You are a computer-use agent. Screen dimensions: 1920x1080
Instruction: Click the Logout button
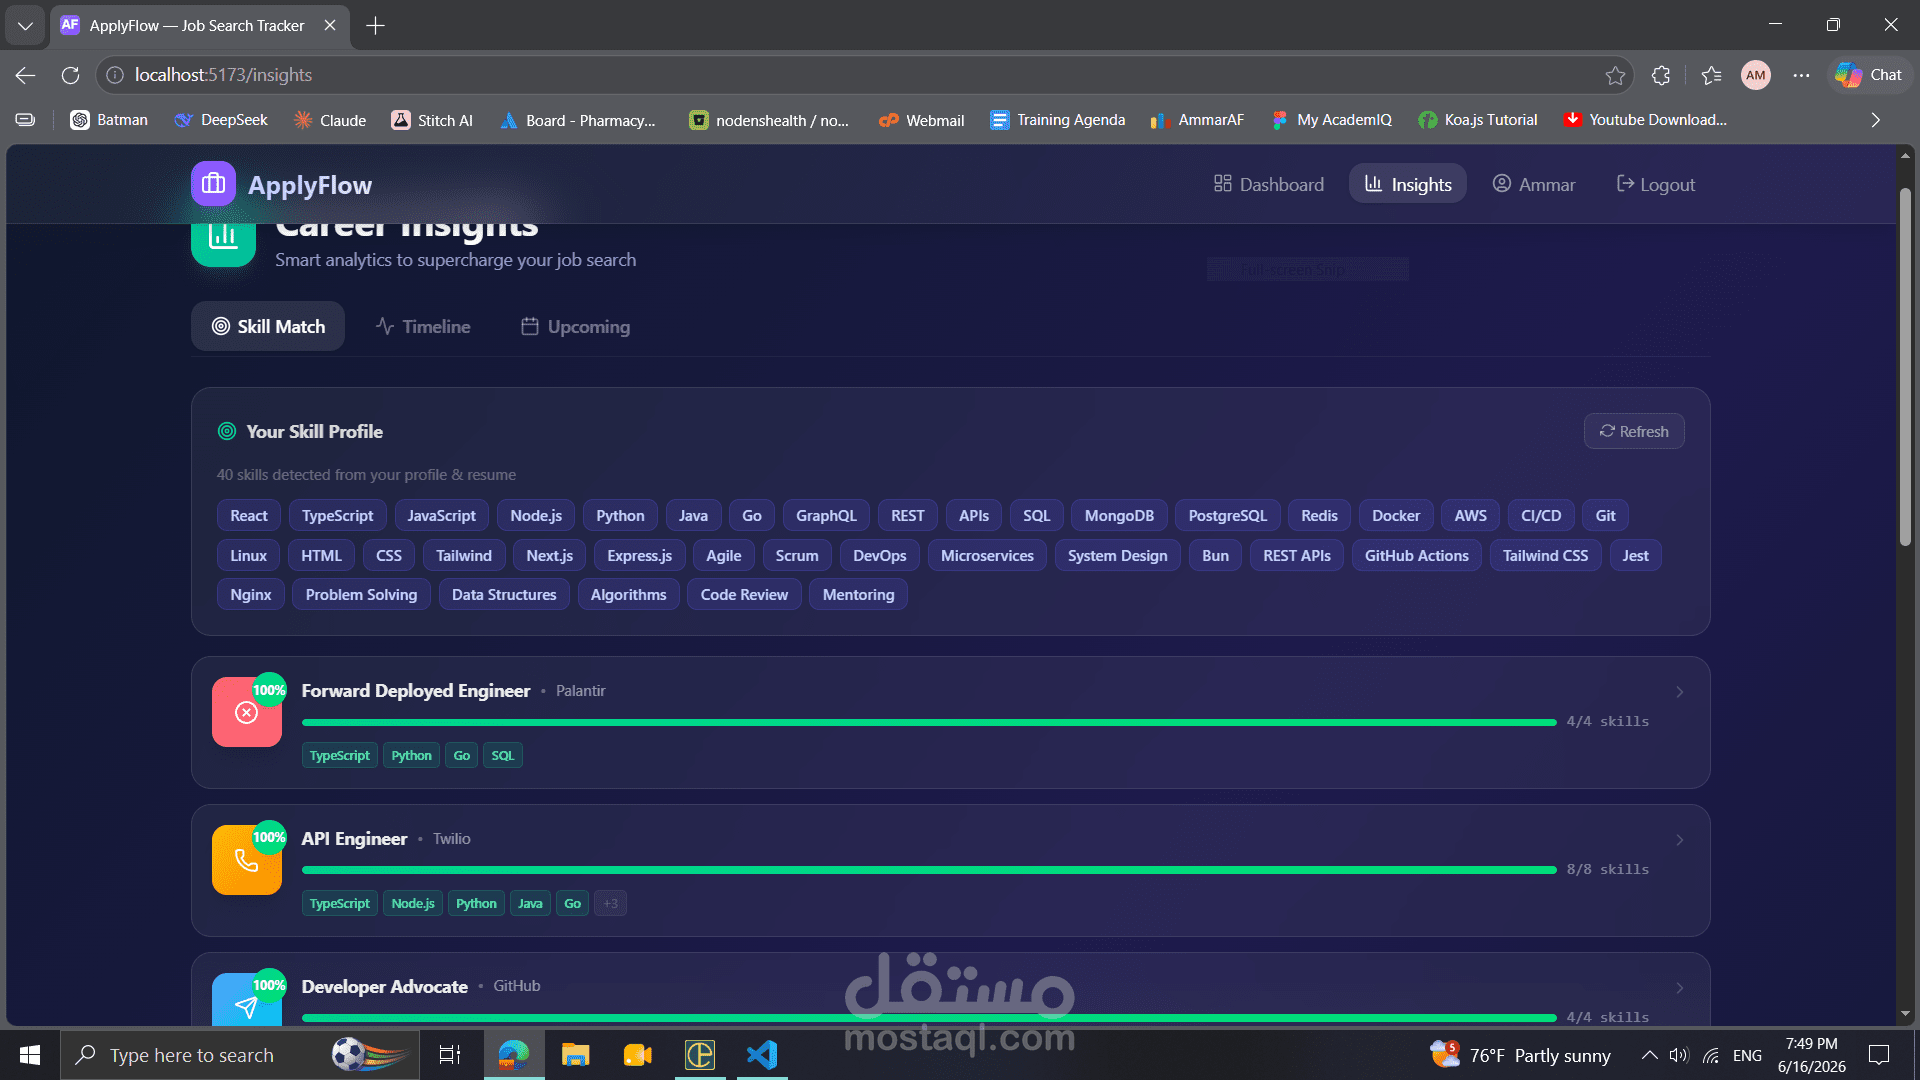click(1656, 184)
